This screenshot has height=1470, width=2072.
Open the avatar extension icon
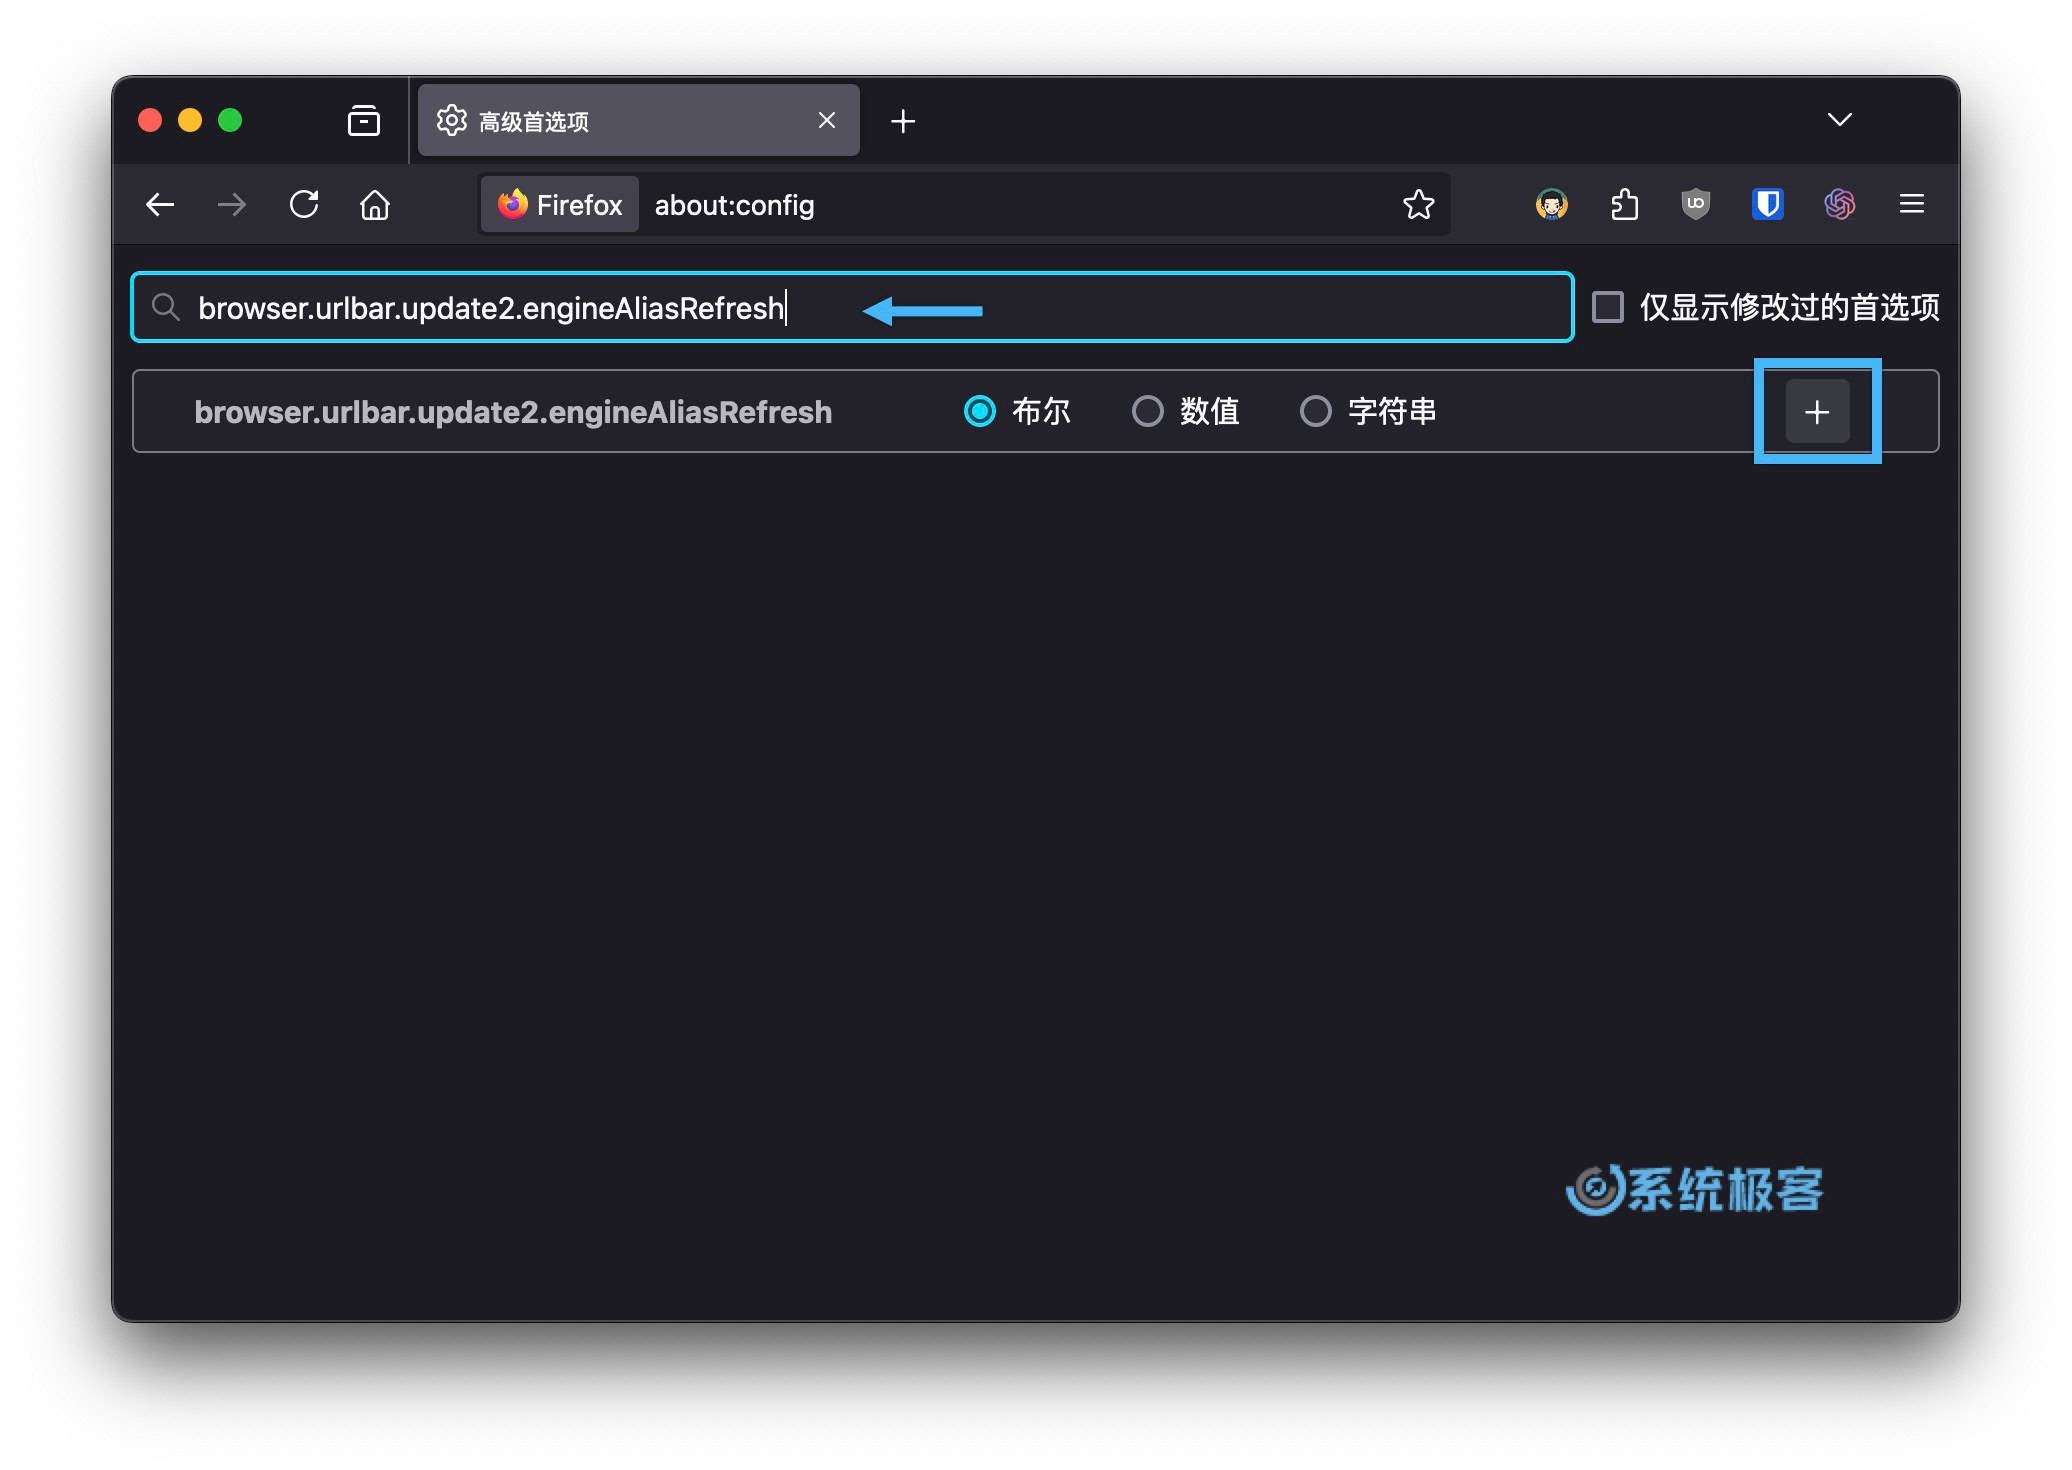click(x=1552, y=205)
